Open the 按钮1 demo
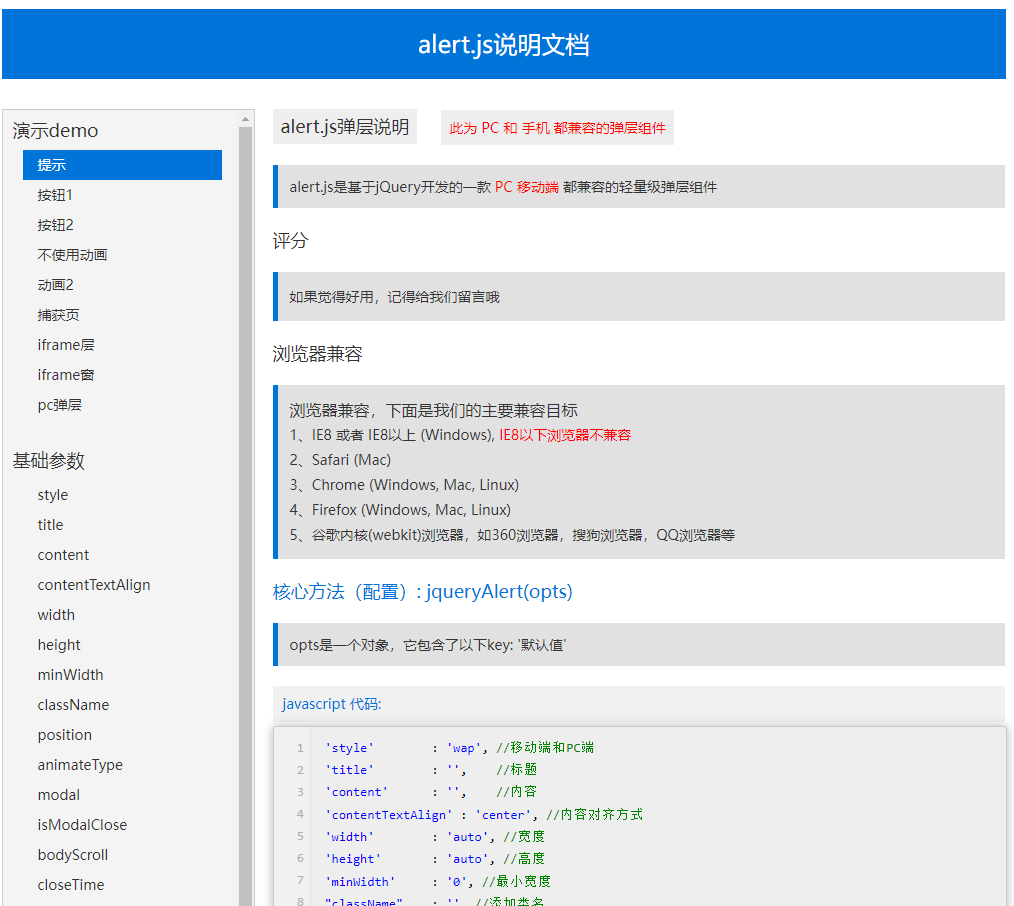The image size is (1014, 906). [55, 195]
